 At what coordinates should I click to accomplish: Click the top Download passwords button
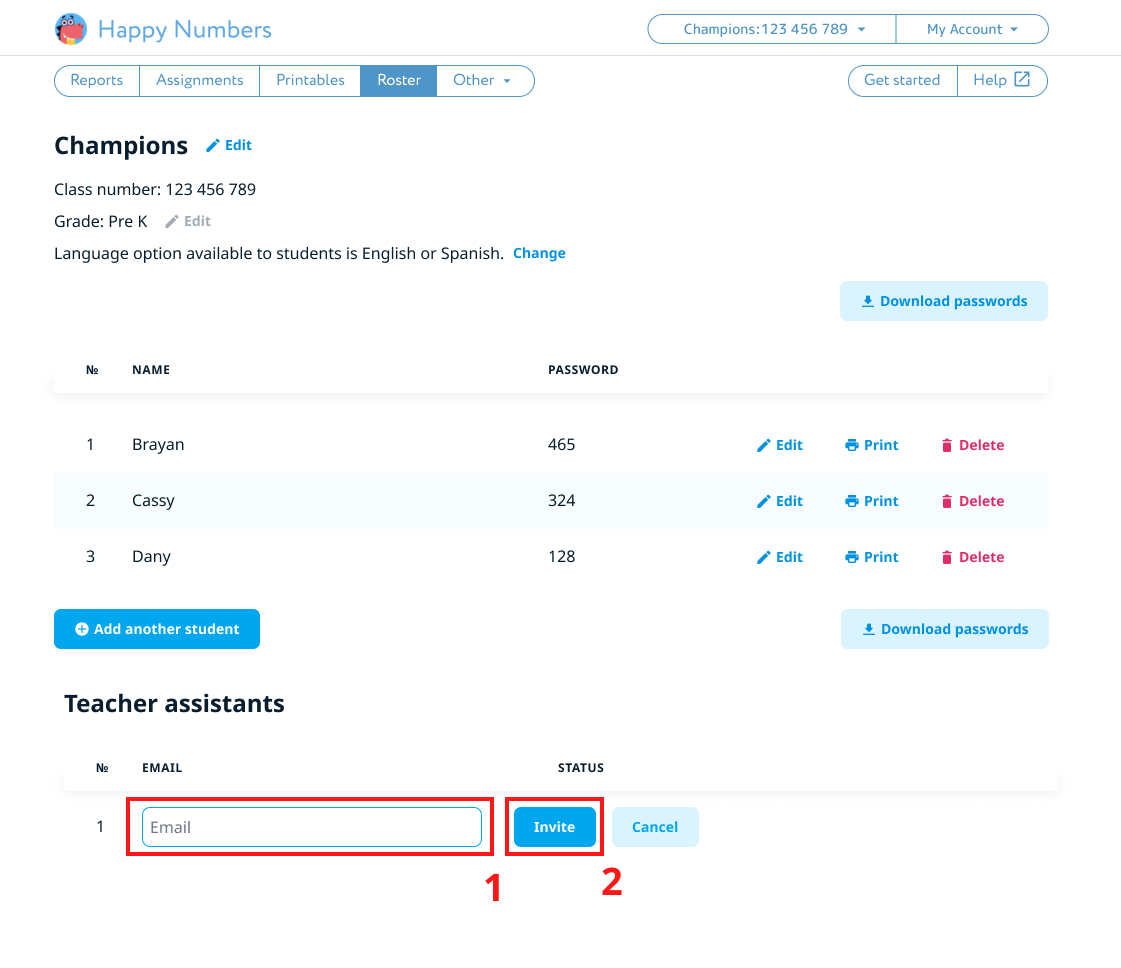(x=944, y=301)
